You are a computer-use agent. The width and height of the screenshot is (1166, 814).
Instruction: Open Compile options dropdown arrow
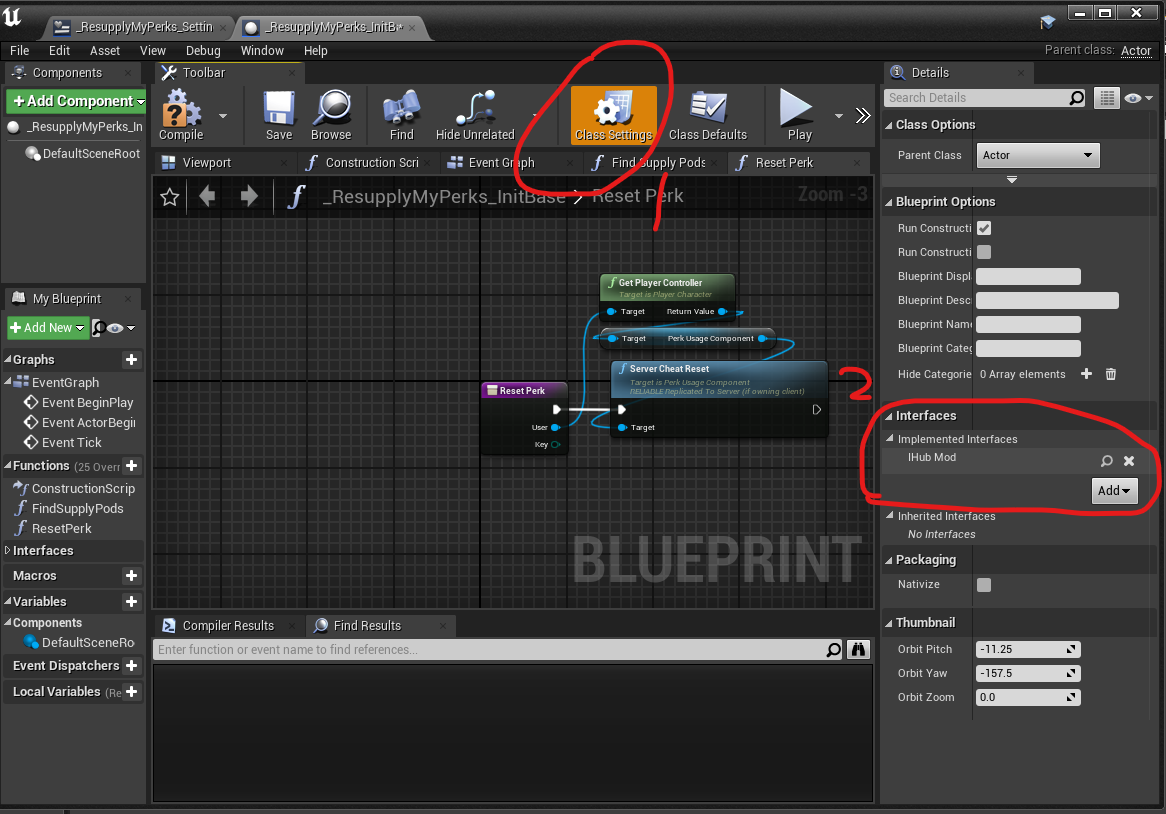click(222, 116)
